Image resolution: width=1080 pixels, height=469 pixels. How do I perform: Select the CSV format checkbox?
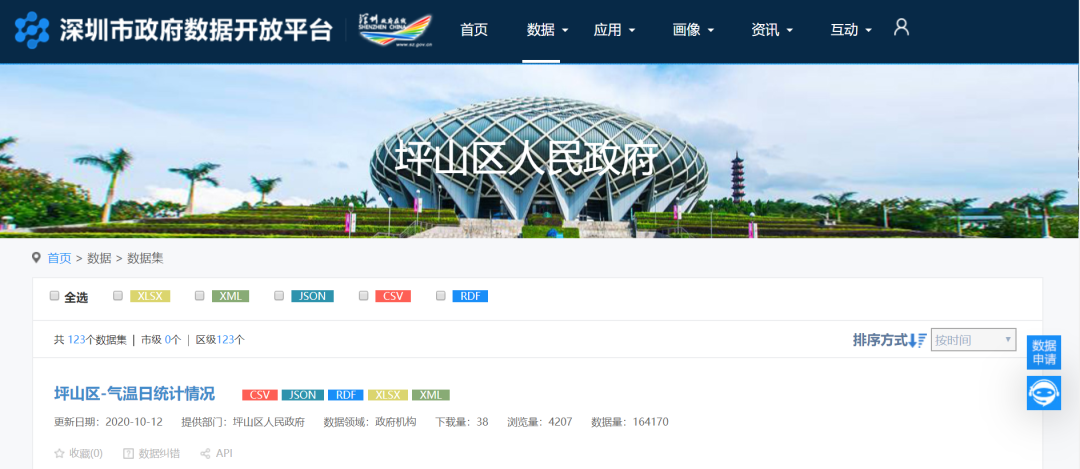pos(364,296)
